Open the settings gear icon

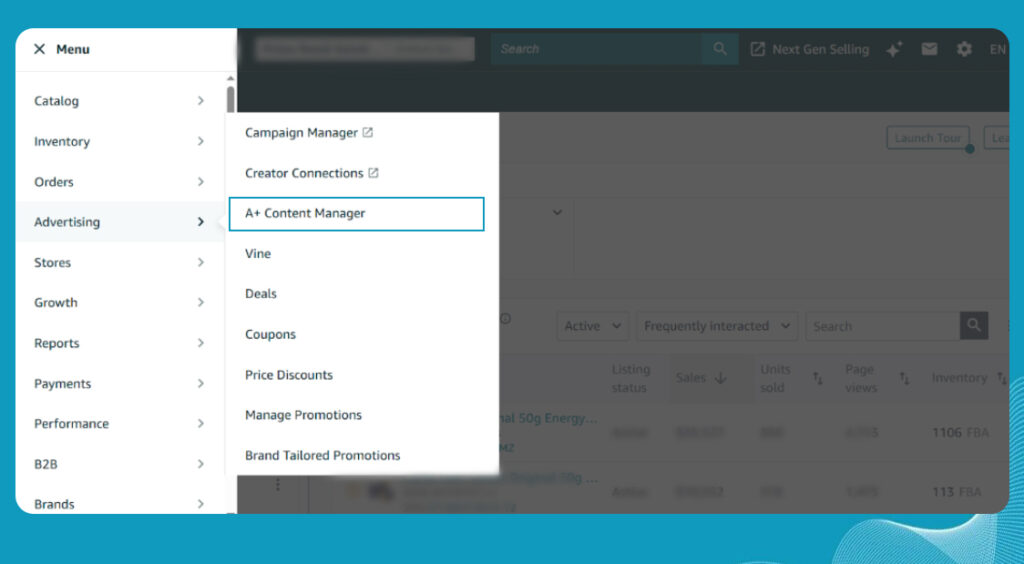[x=964, y=49]
